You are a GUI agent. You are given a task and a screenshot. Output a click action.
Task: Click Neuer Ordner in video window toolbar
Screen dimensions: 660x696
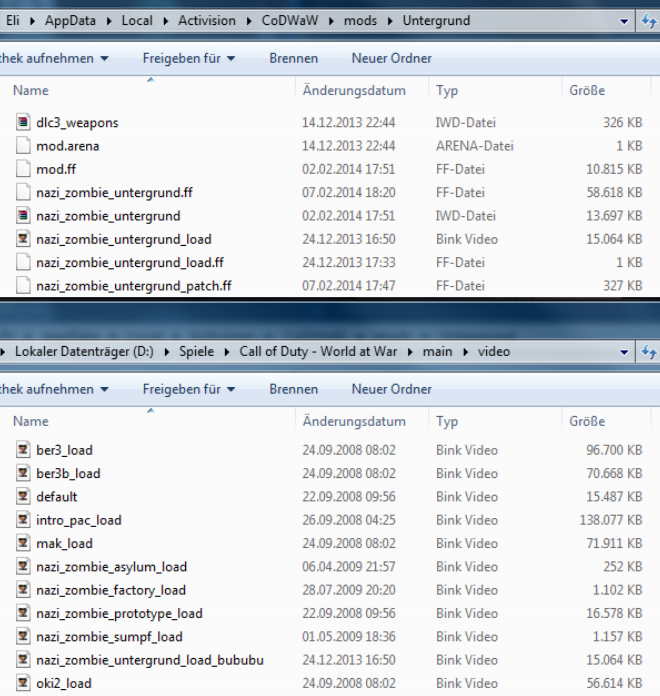point(391,389)
